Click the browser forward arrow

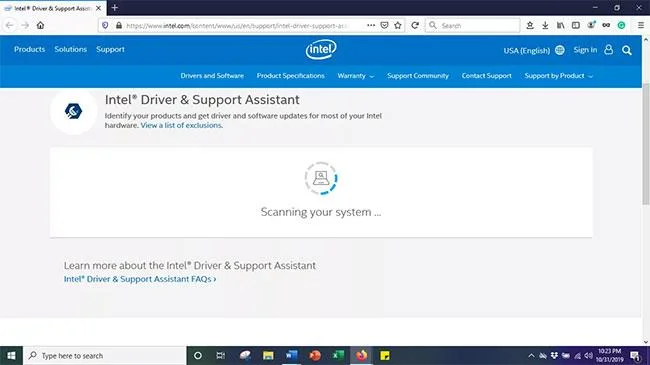pos(25,25)
